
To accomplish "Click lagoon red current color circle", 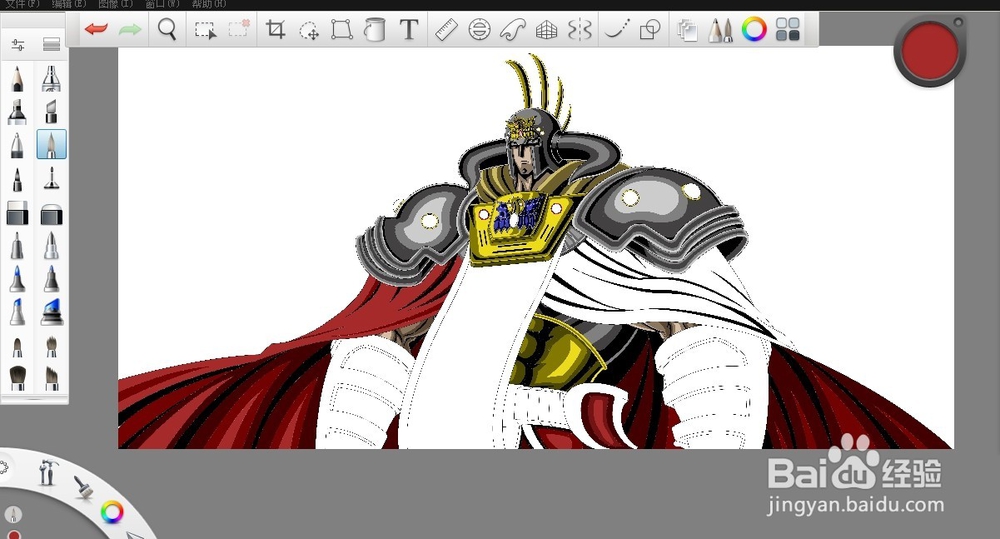I will (13, 535).
